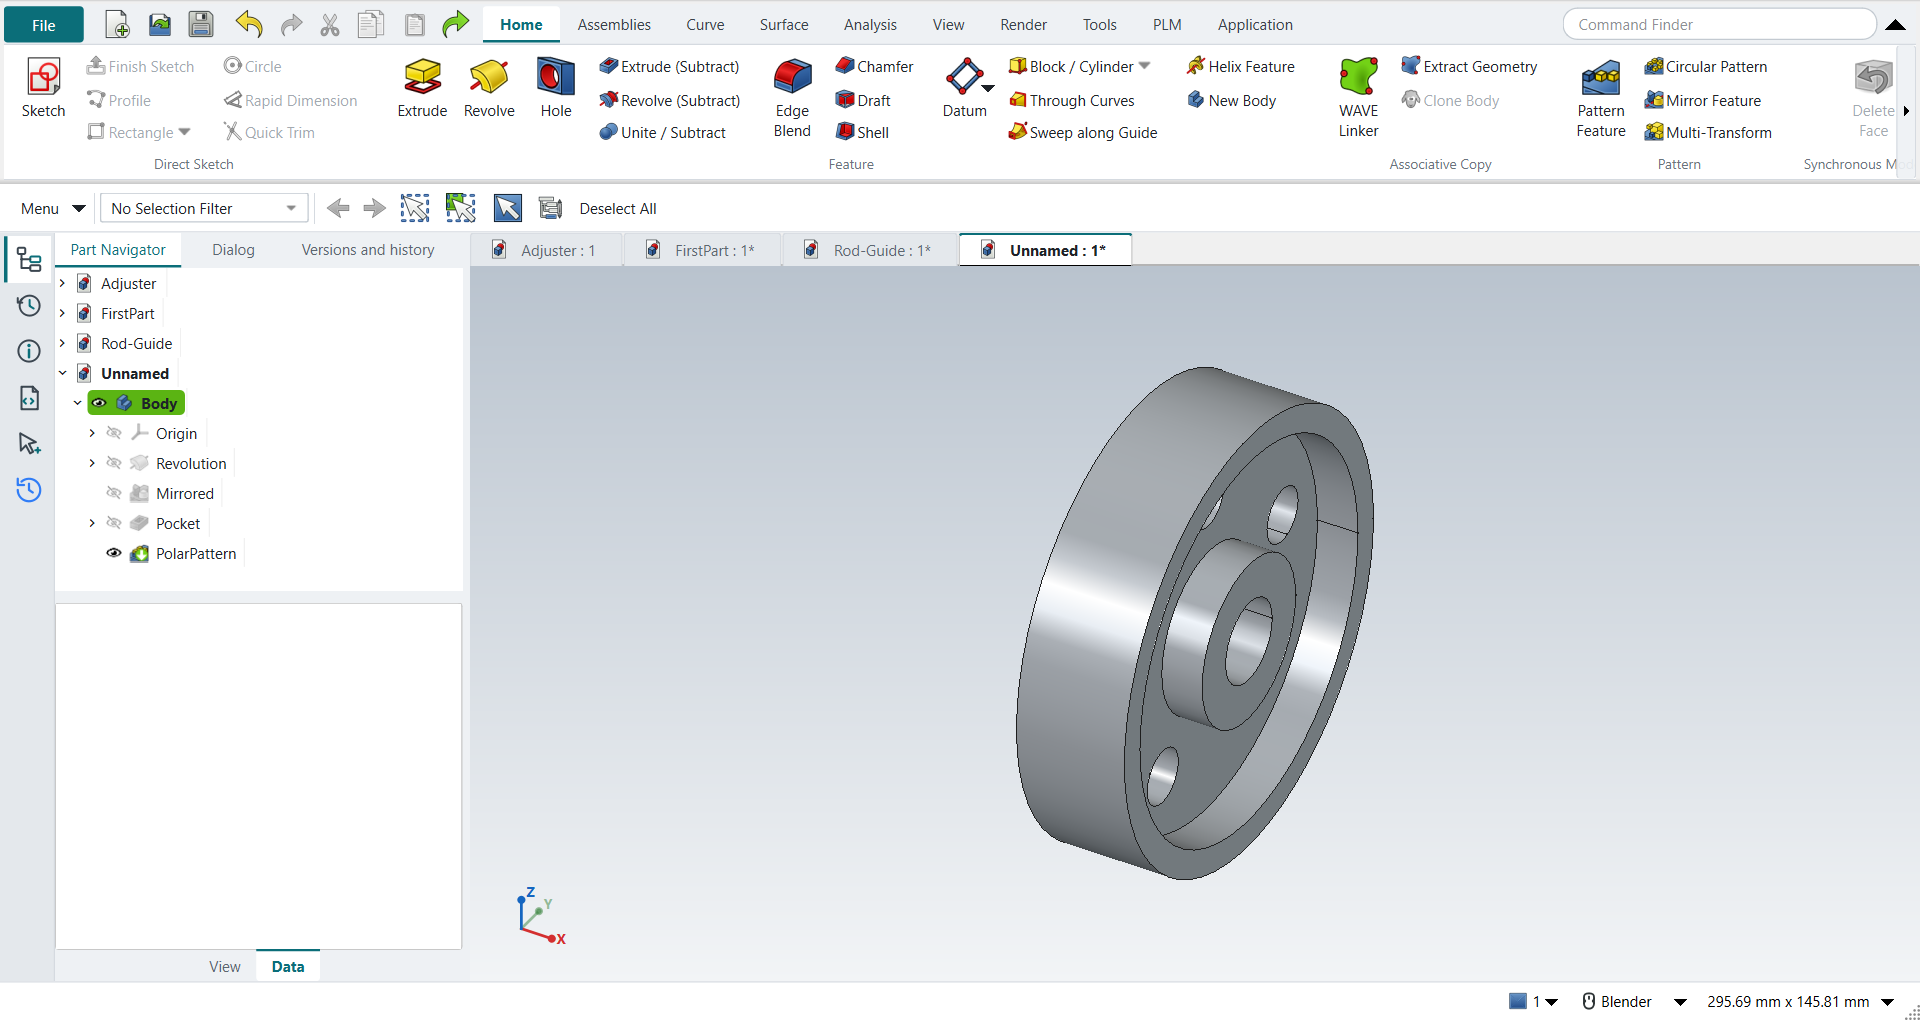Apply Edge Blend tool
Viewport: 1920px width, 1020px height.
coord(792,98)
